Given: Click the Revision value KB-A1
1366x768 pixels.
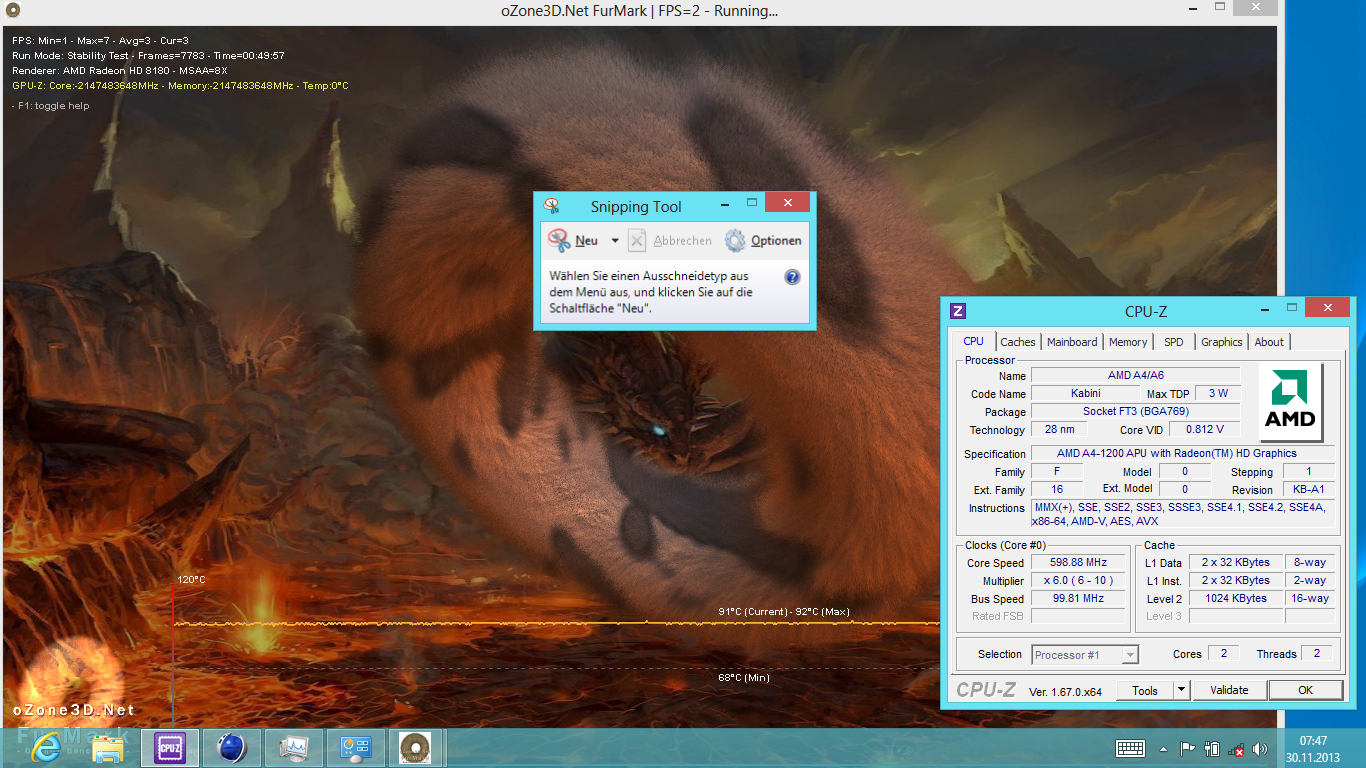Looking at the screenshot, I should [1309, 490].
